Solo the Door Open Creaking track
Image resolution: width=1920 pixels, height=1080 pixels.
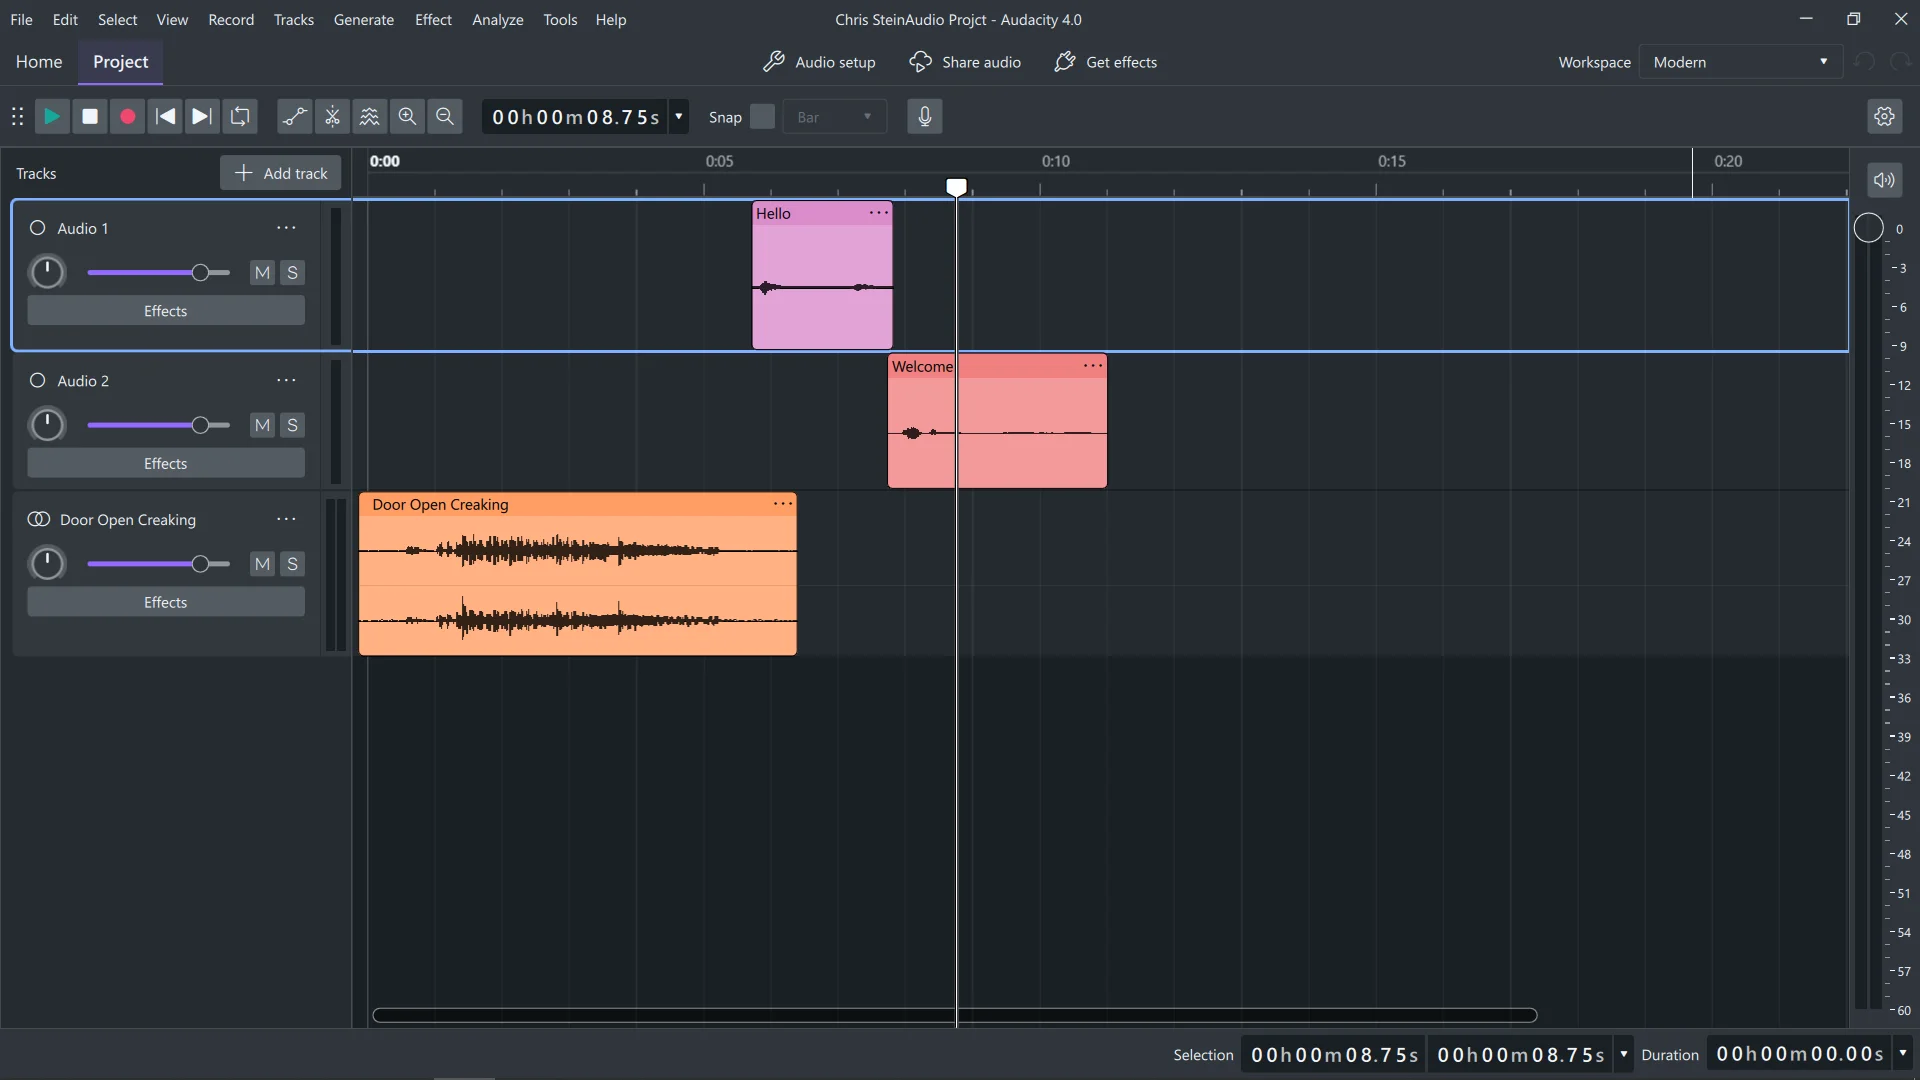coord(292,564)
